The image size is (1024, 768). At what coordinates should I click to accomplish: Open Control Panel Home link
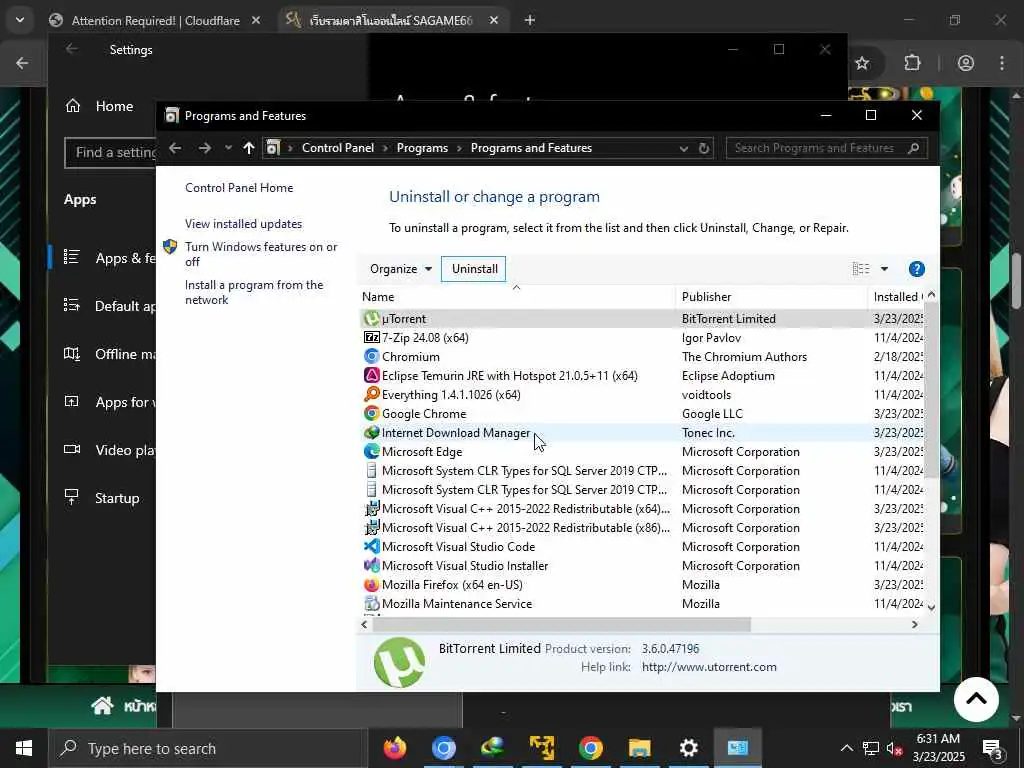tap(239, 188)
